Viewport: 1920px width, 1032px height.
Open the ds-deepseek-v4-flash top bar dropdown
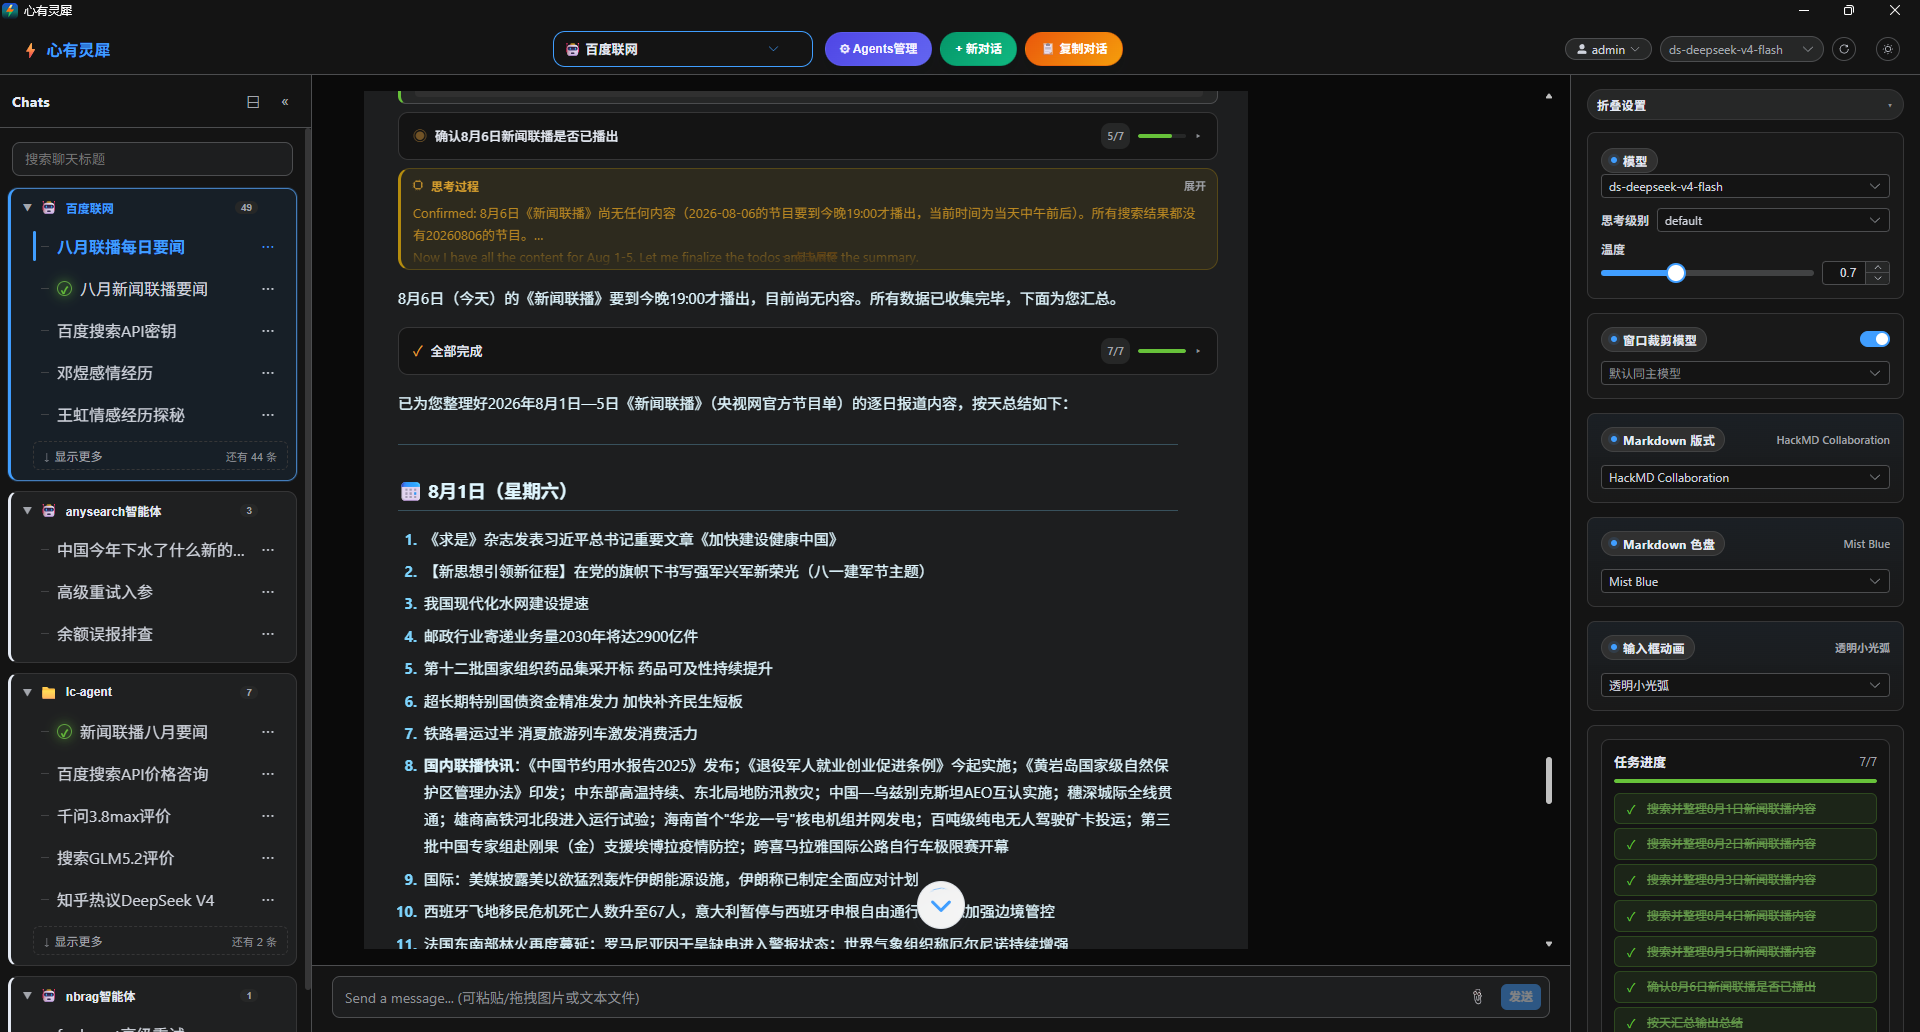pos(1742,49)
